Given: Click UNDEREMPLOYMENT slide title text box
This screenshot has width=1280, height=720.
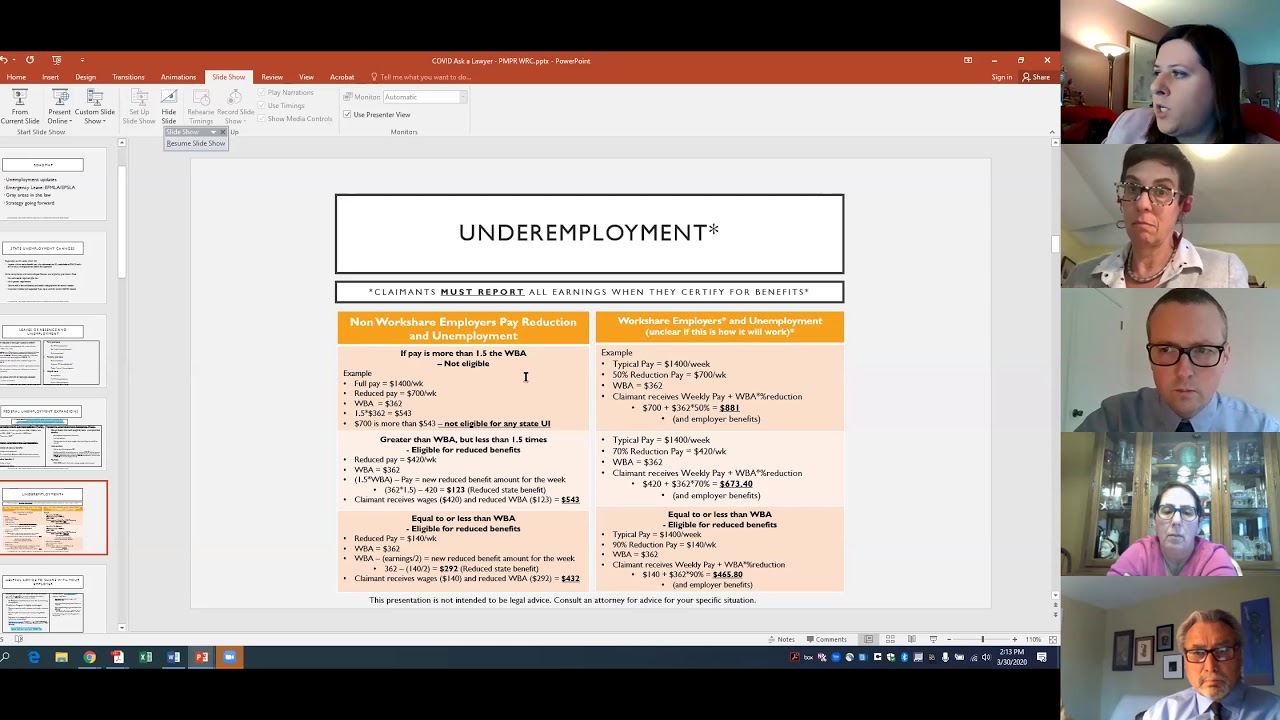Looking at the screenshot, I should tap(589, 233).
